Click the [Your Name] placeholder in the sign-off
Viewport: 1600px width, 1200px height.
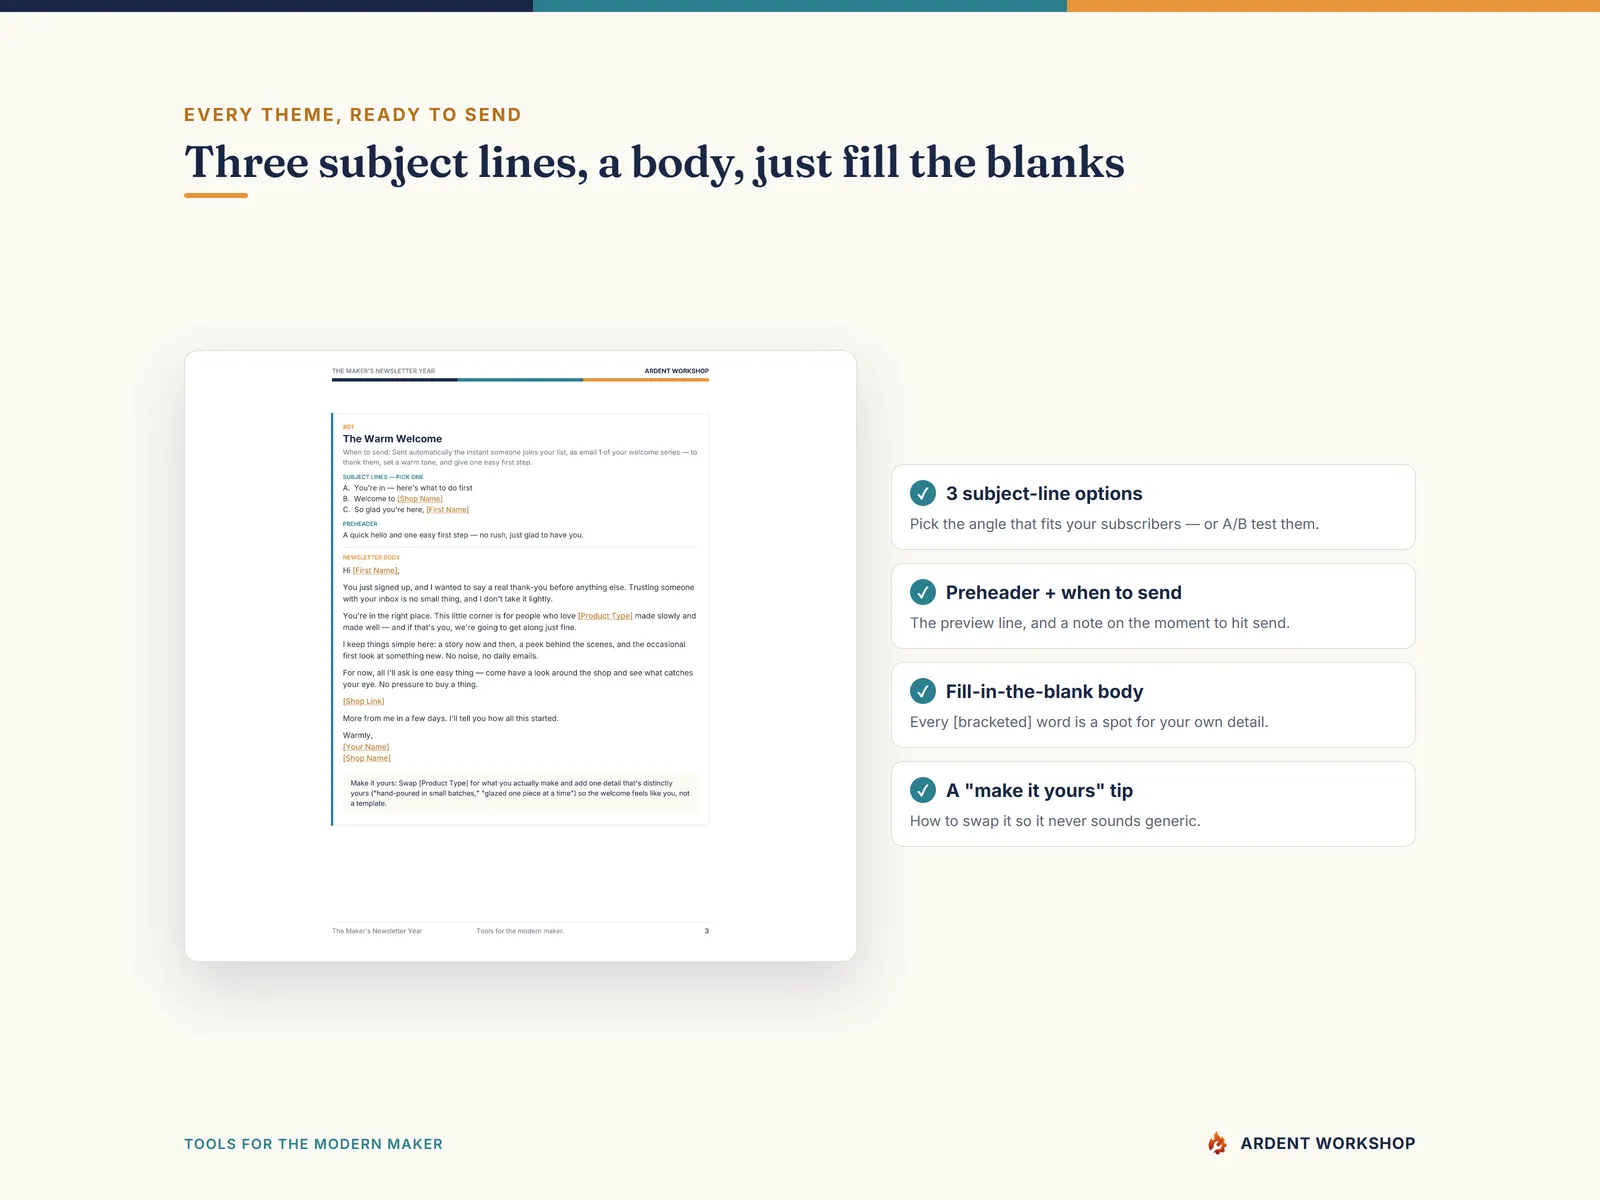coord(366,747)
